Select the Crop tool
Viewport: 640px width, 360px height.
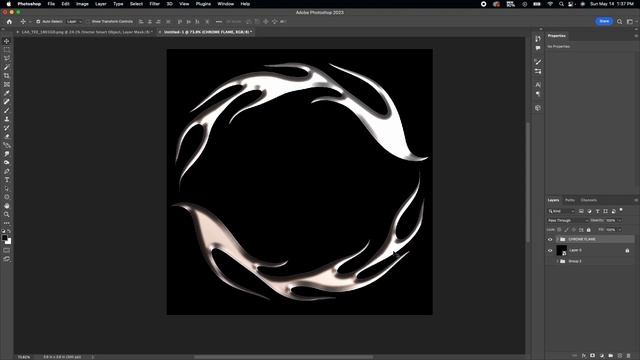click(7, 76)
